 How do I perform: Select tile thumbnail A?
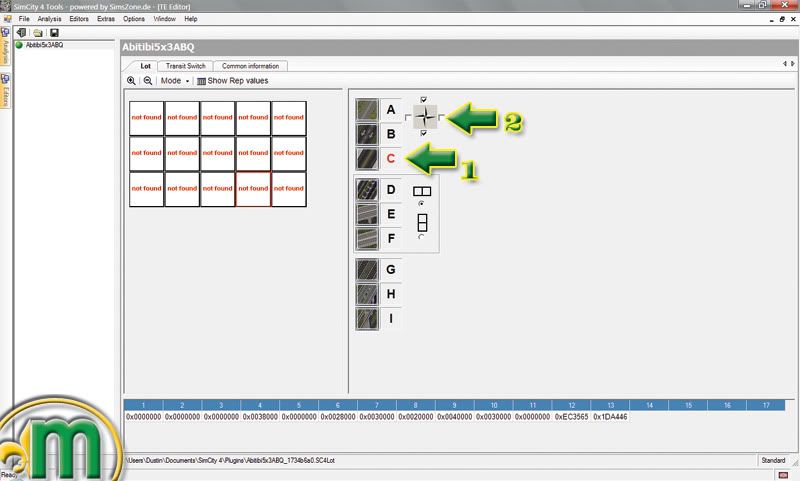[367, 110]
